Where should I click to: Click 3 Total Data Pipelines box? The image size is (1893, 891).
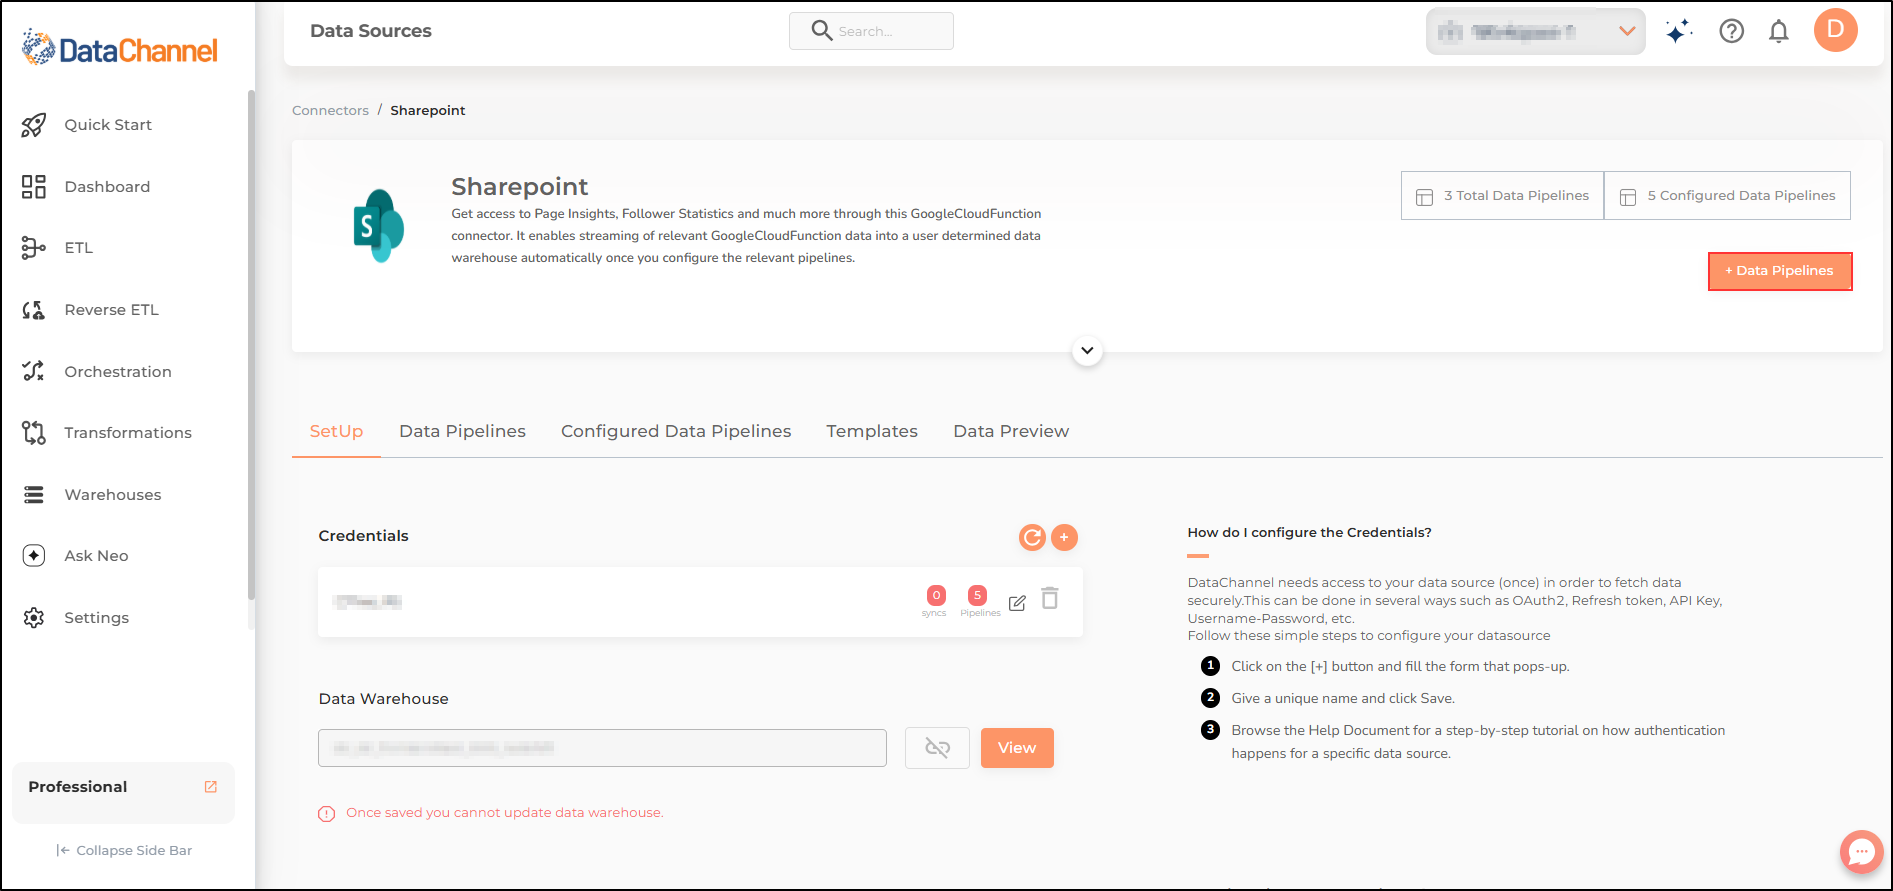(1502, 196)
